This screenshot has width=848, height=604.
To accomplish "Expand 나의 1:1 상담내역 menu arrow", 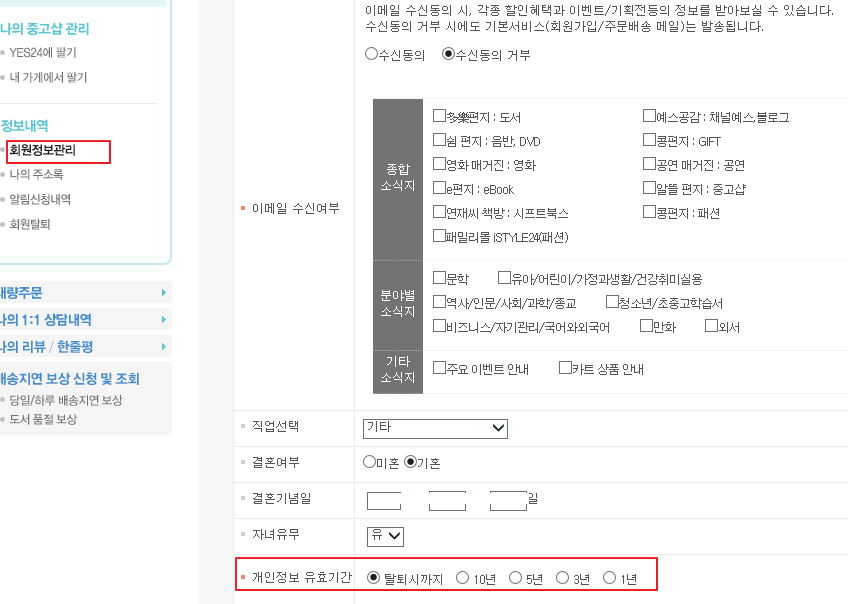I will pyautogui.click(x=163, y=320).
